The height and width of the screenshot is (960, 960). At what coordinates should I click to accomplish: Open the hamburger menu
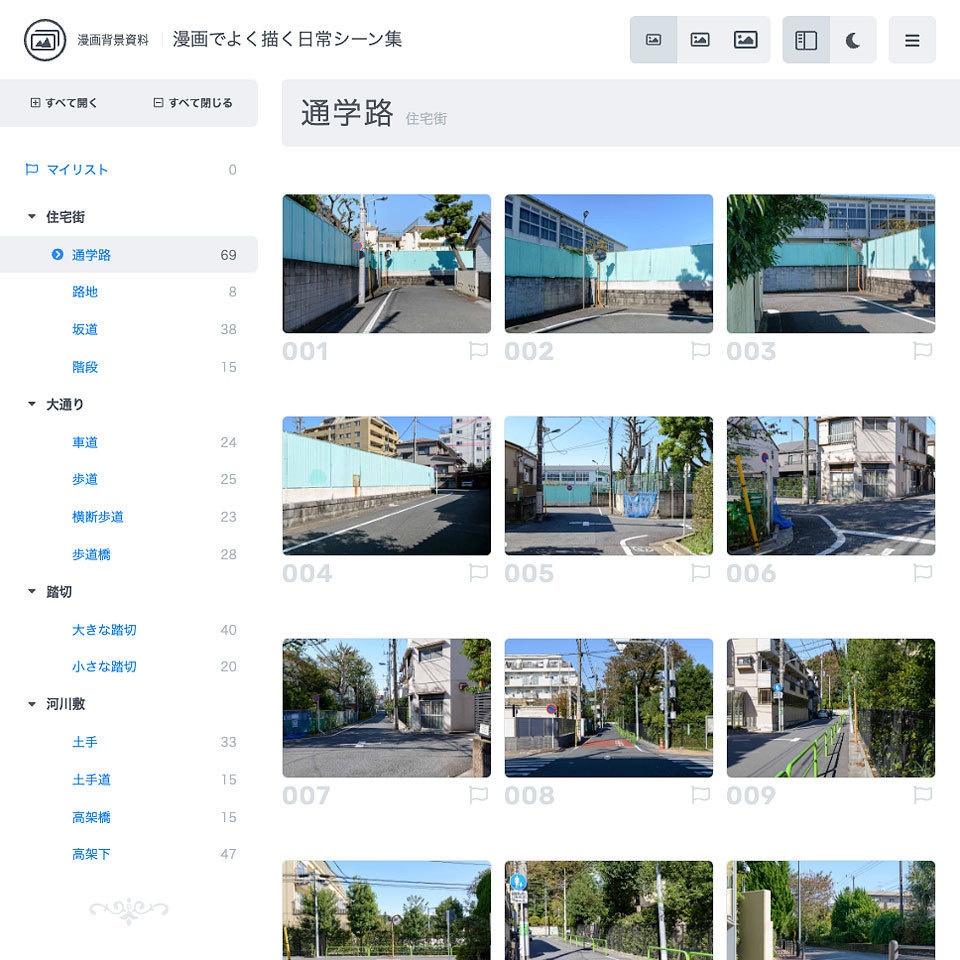coord(912,40)
